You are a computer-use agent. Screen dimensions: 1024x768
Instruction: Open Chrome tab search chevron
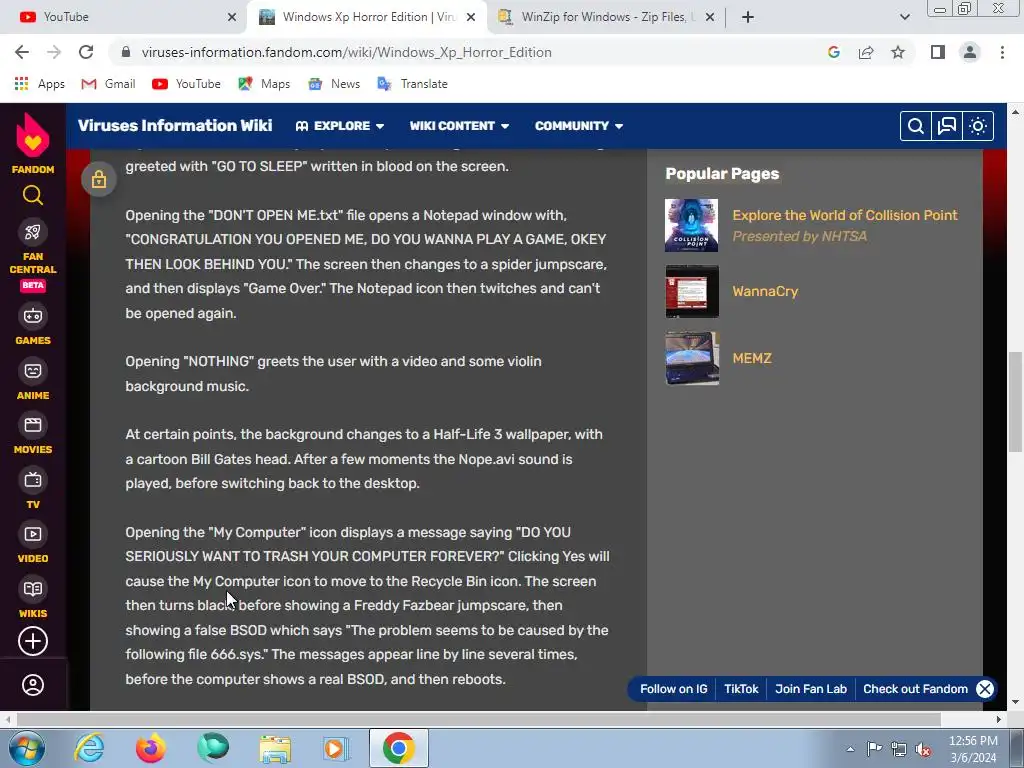coord(904,17)
